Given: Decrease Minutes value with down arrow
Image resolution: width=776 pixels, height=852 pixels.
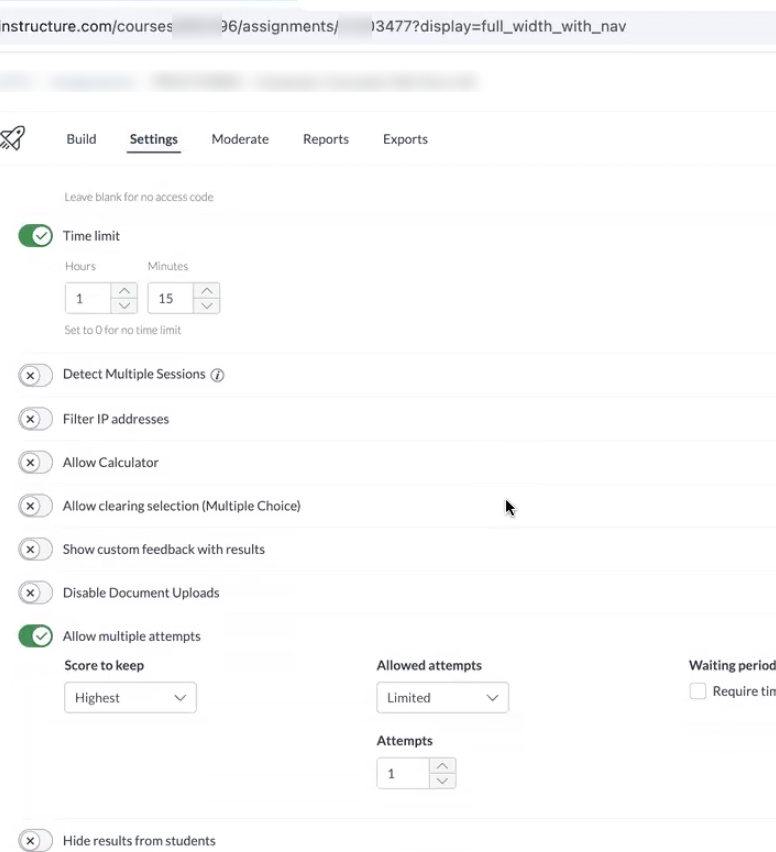Looking at the screenshot, I should (x=207, y=306).
